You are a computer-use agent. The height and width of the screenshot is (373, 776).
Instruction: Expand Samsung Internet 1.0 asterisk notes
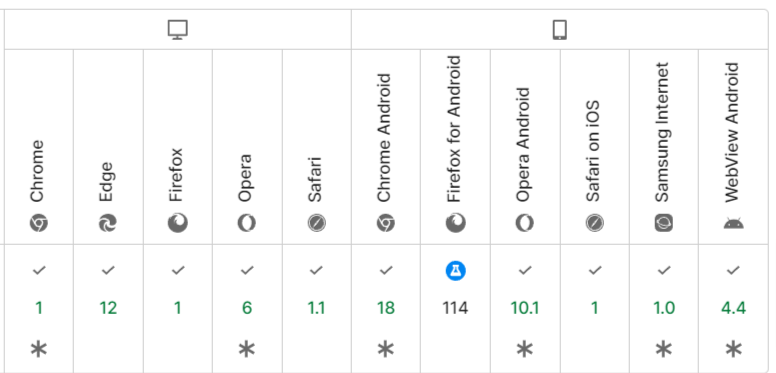(664, 350)
